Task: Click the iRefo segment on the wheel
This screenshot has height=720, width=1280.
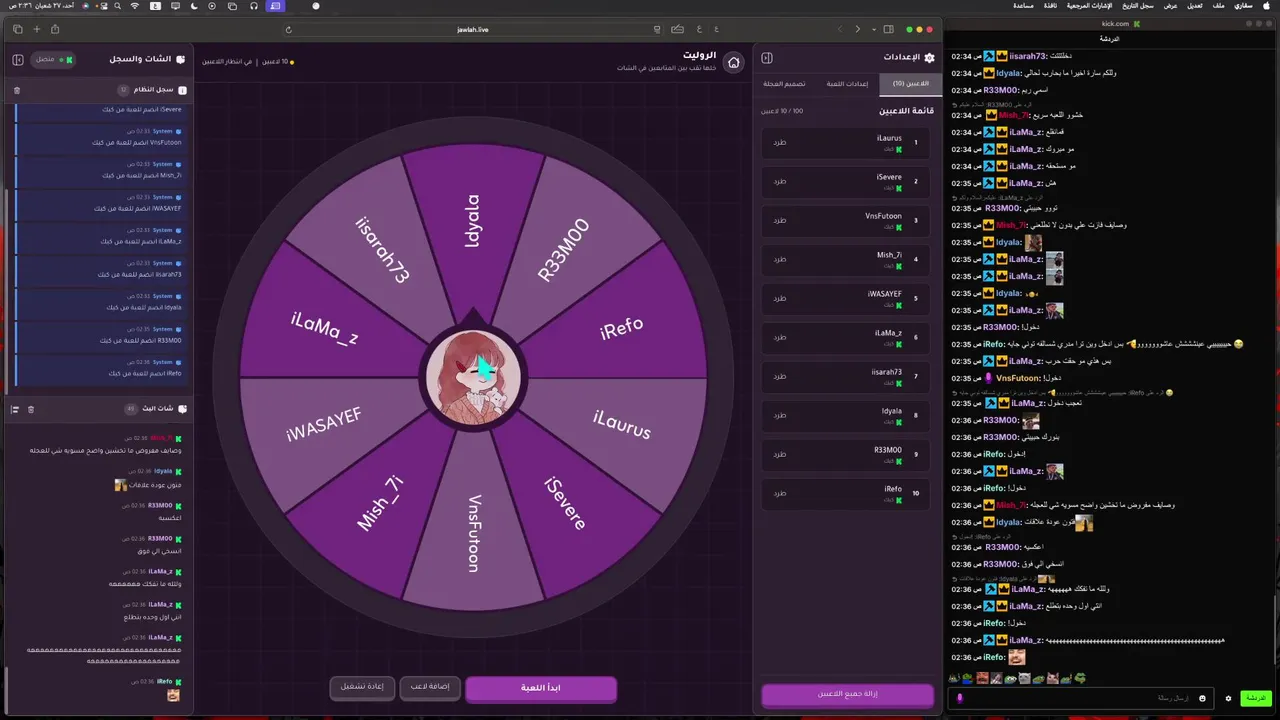Action: pos(620,327)
